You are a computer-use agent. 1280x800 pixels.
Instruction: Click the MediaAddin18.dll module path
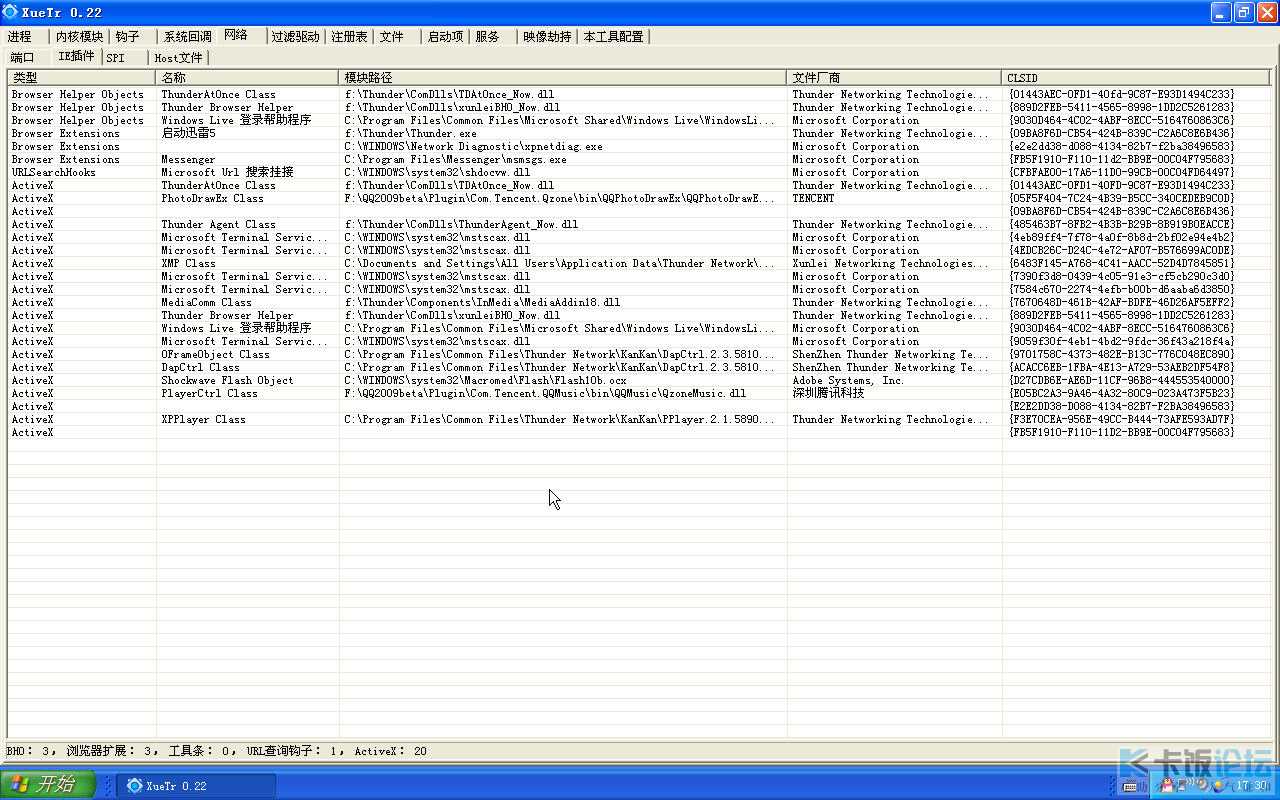coord(482,302)
